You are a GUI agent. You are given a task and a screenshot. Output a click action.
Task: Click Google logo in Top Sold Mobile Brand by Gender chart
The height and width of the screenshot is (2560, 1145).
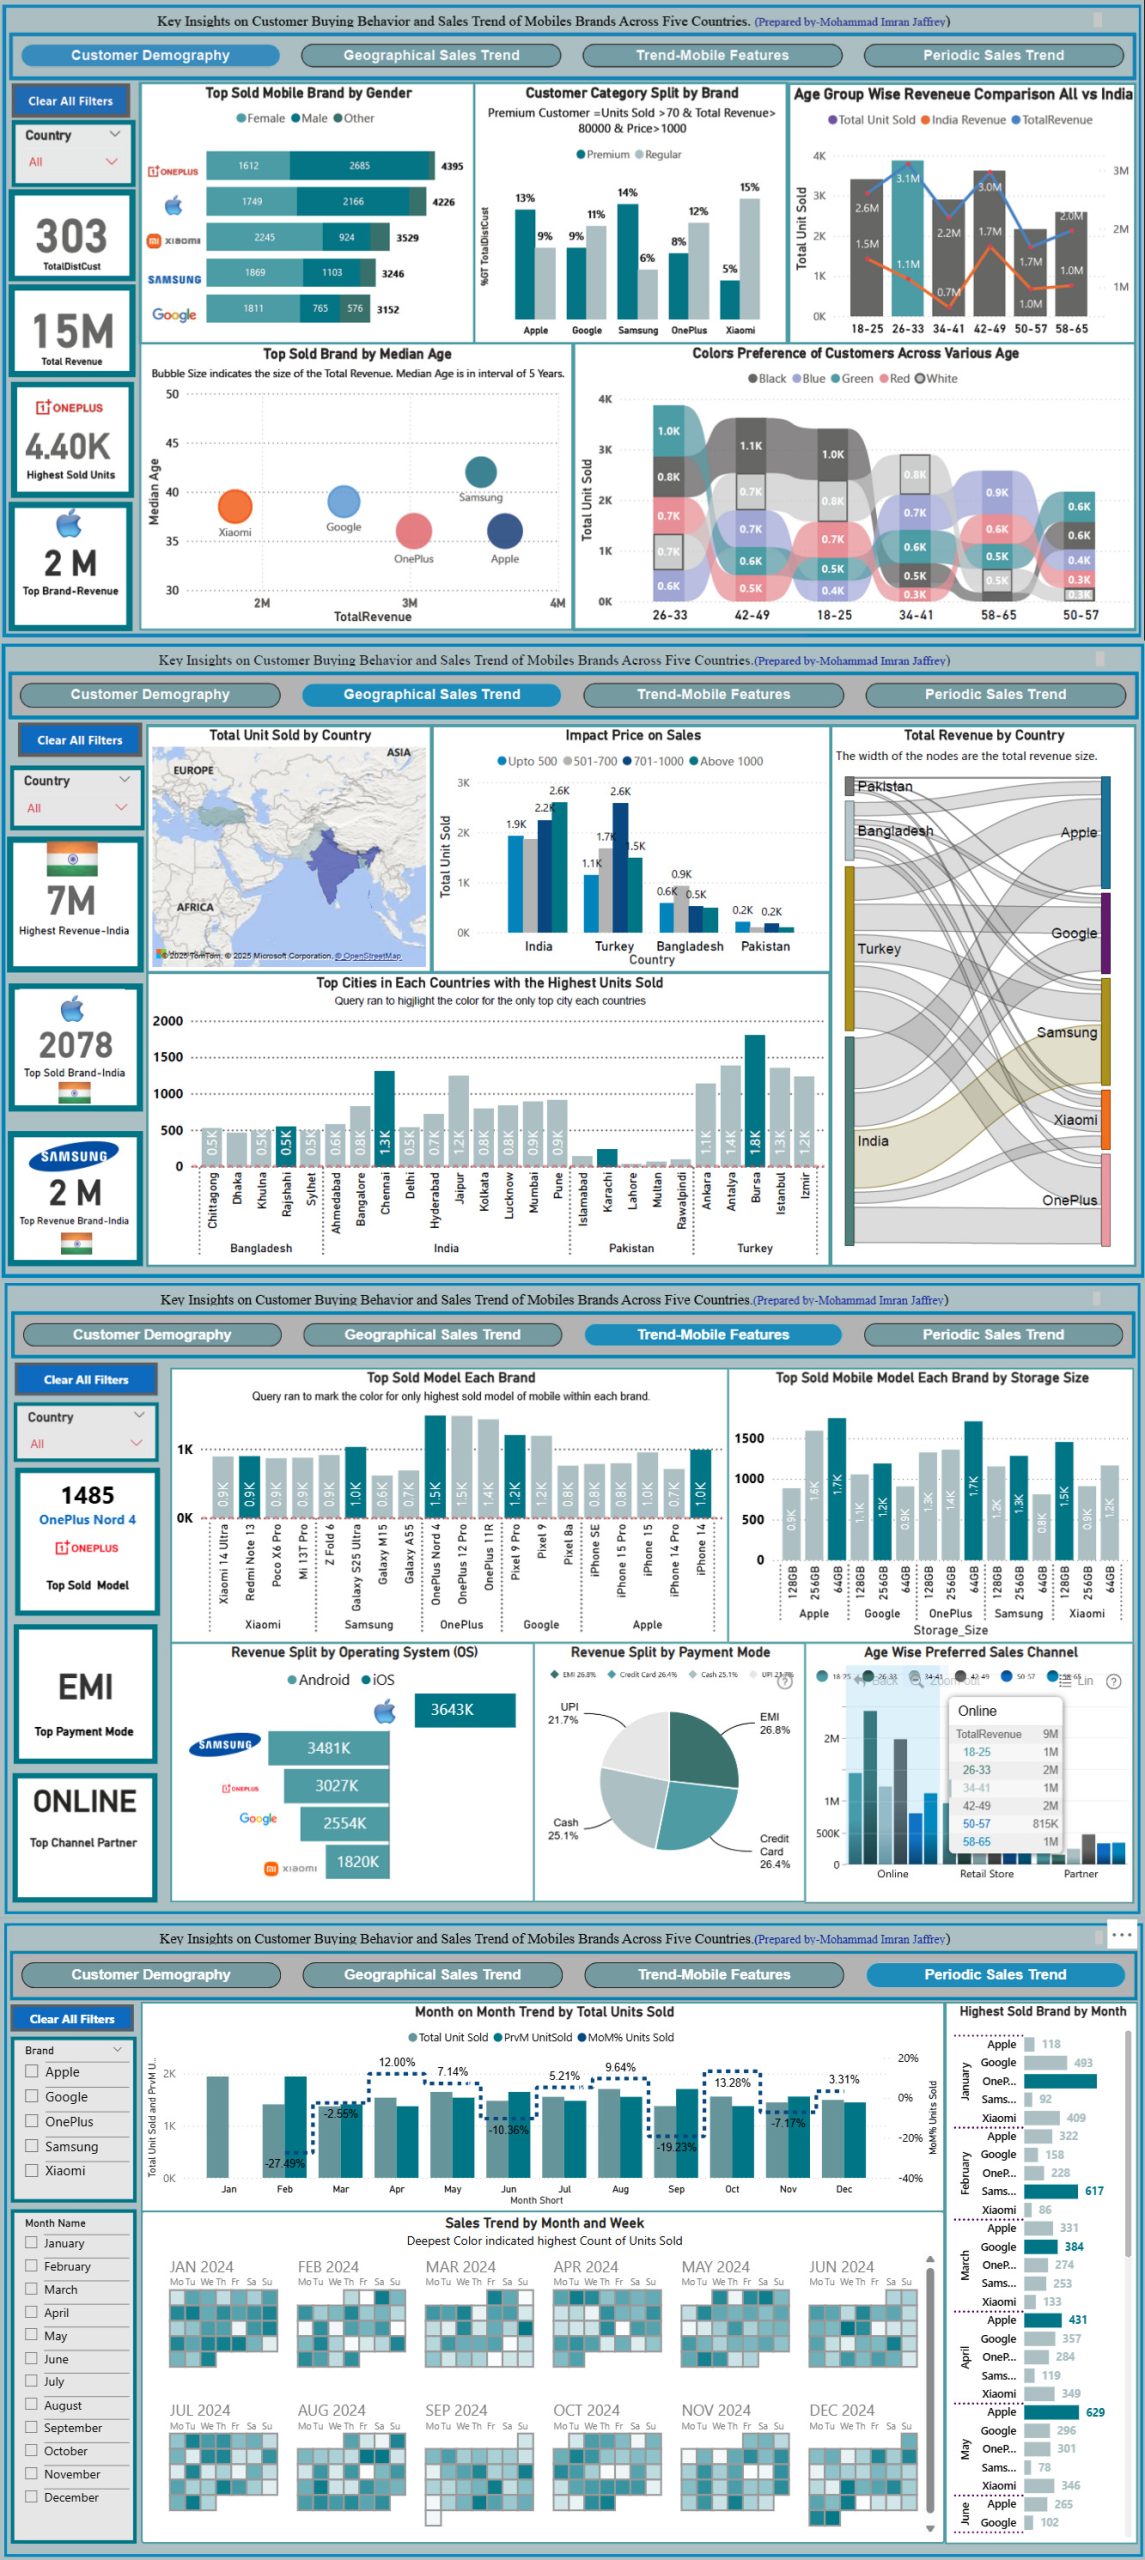point(174,314)
